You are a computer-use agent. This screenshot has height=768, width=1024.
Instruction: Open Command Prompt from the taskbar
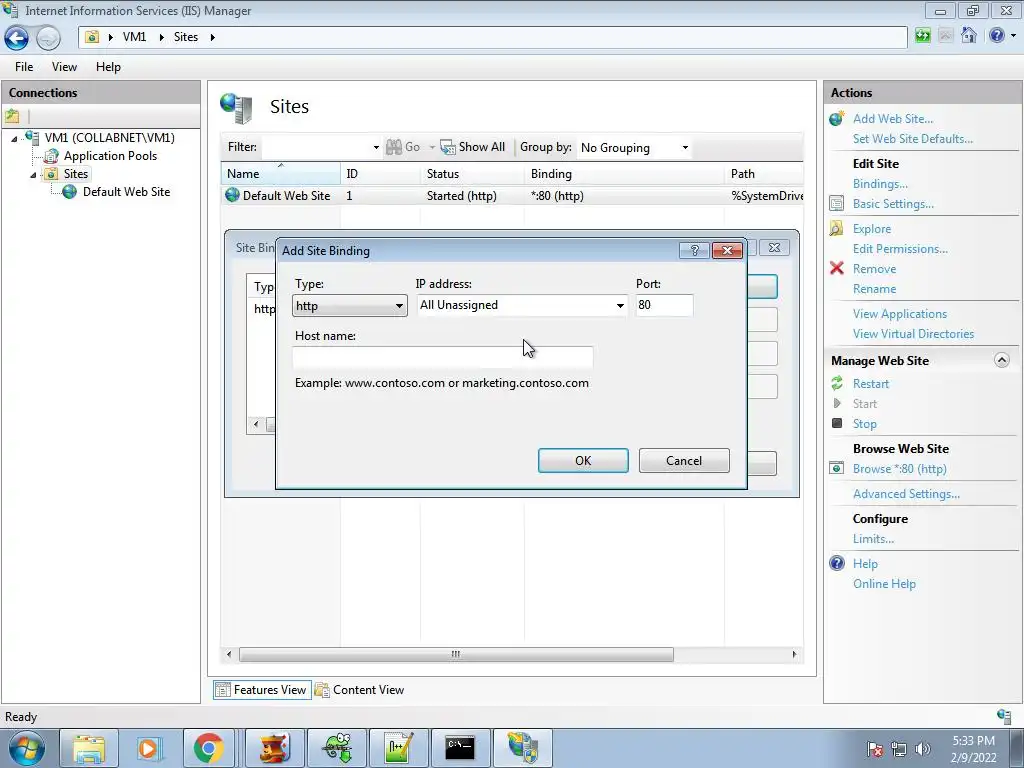coord(460,748)
